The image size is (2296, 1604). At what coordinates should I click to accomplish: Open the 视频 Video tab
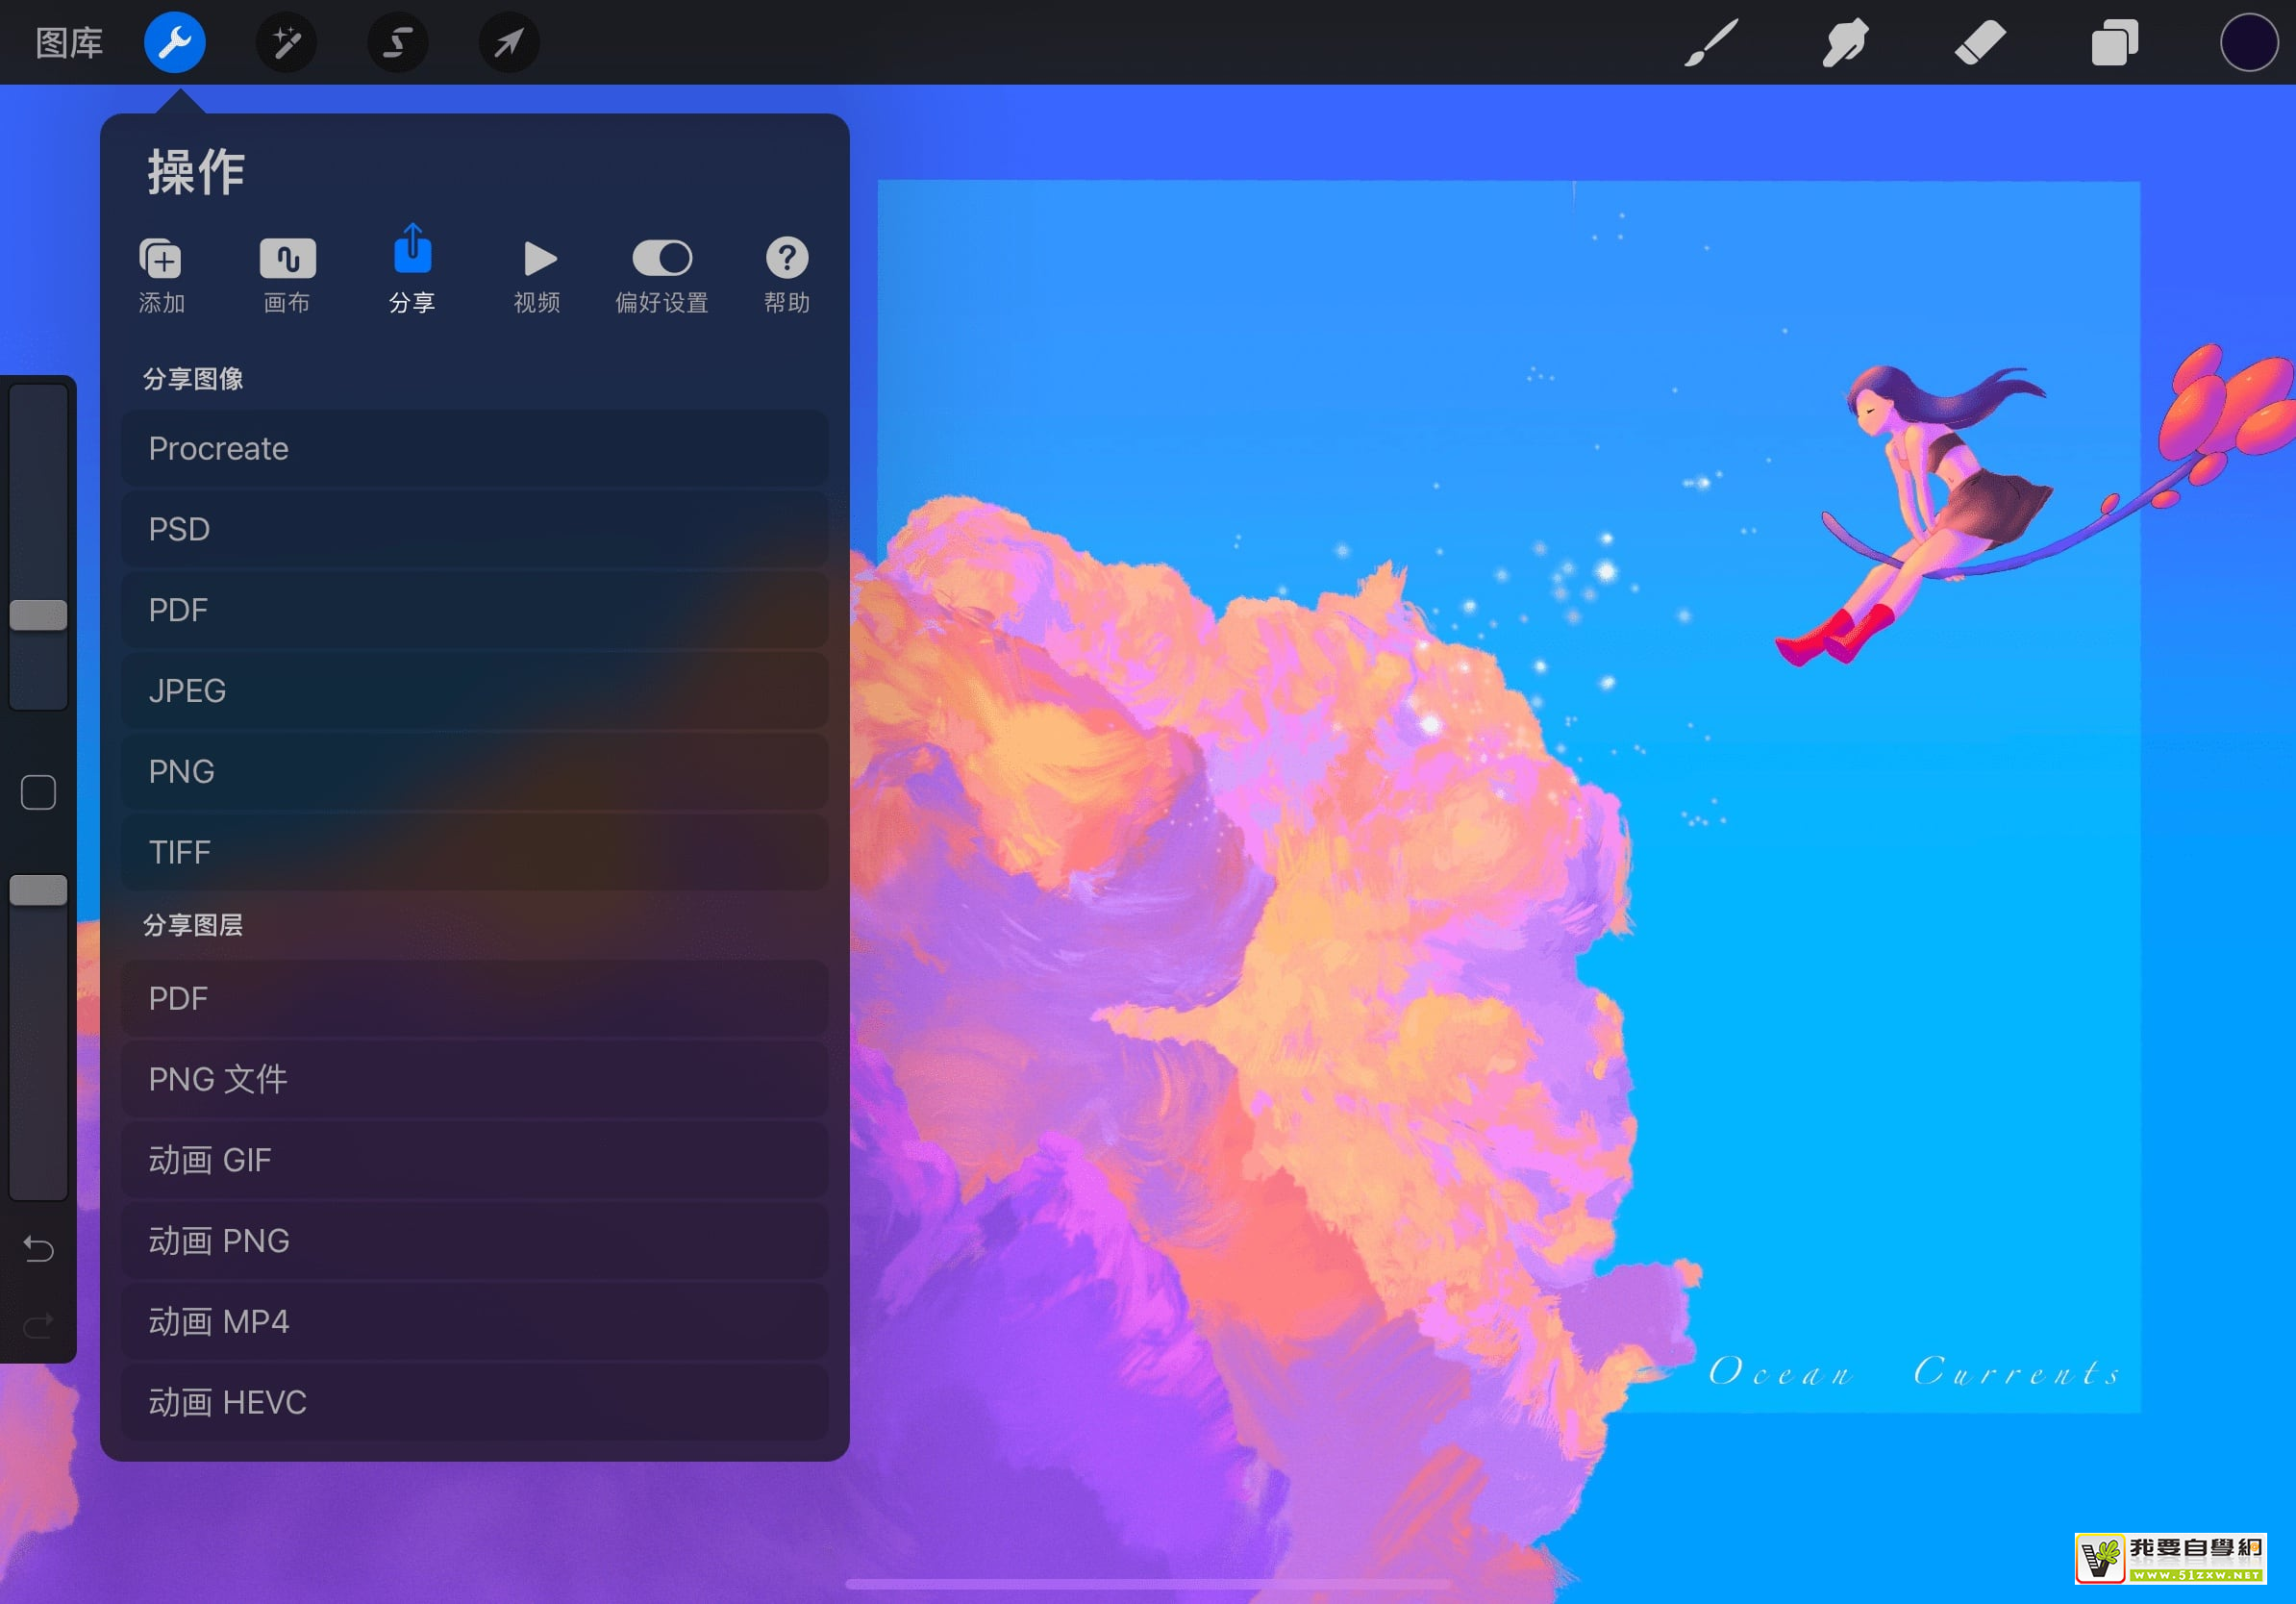(537, 274)
